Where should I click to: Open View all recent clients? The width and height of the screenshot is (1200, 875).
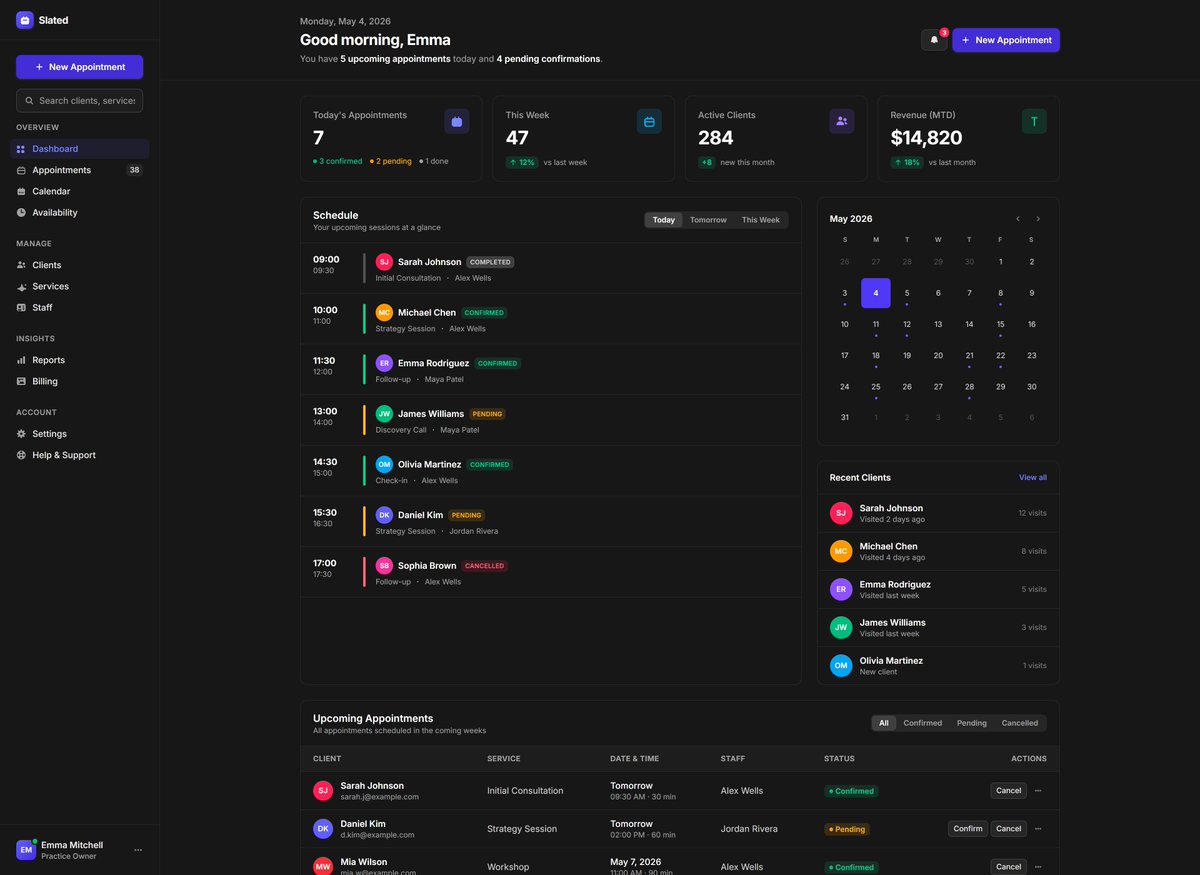1033,478
